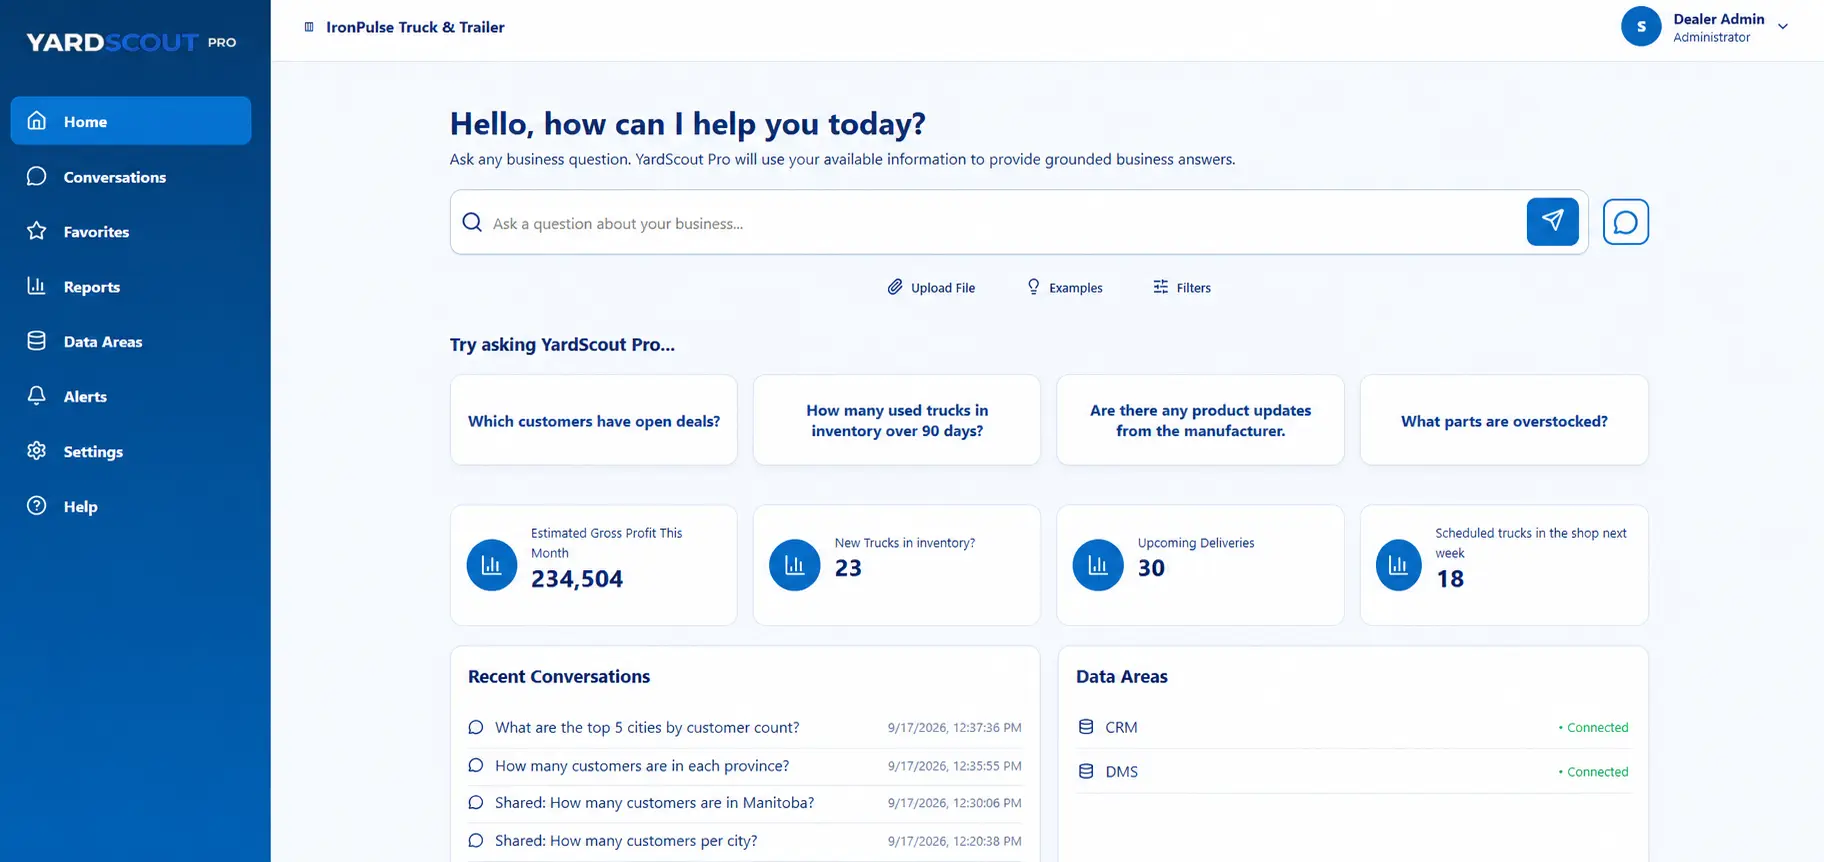Select 'Are there any product updates' suggestion

coord(1200,420)
